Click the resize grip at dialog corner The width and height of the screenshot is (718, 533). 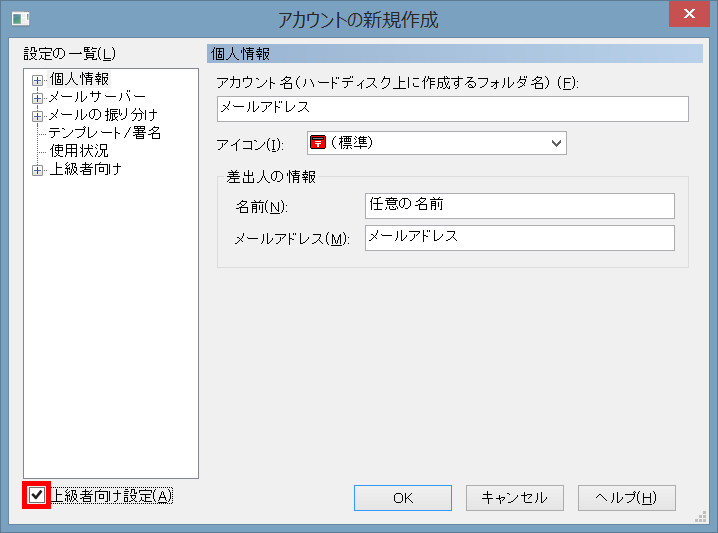coord(701,517)
